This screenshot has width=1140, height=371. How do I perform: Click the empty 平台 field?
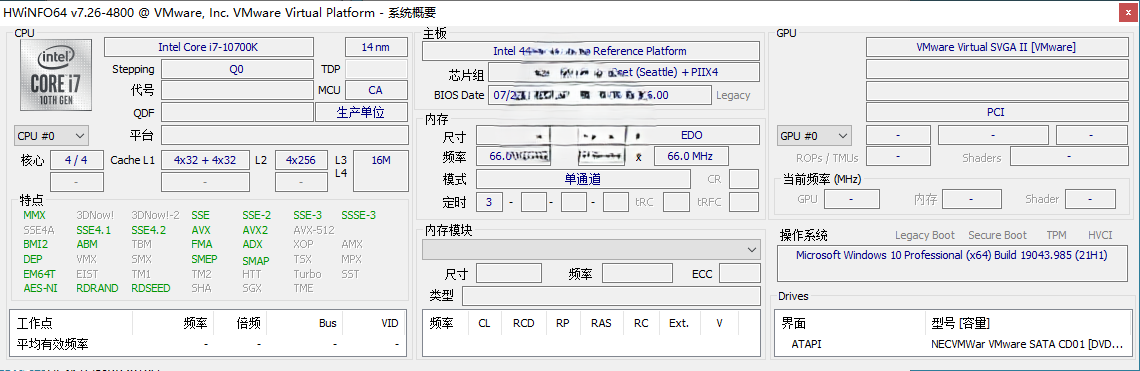click(284, 135)
